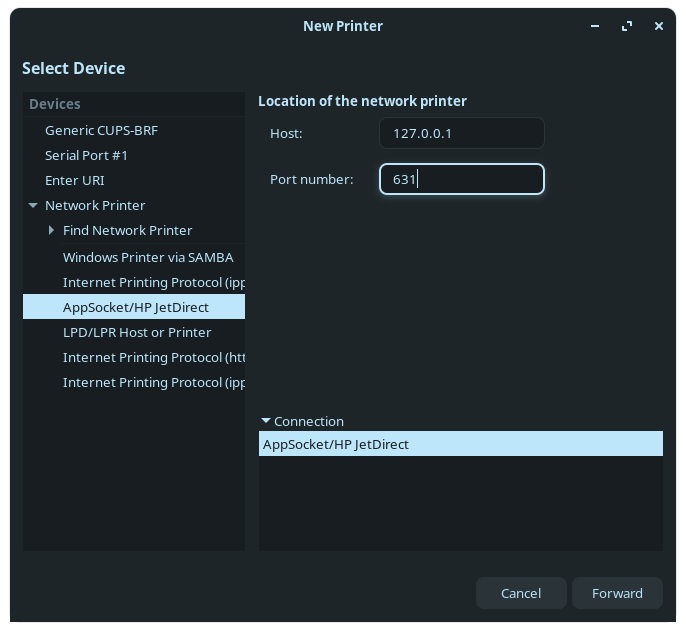Focus the Port number field

tap(461, 179)
